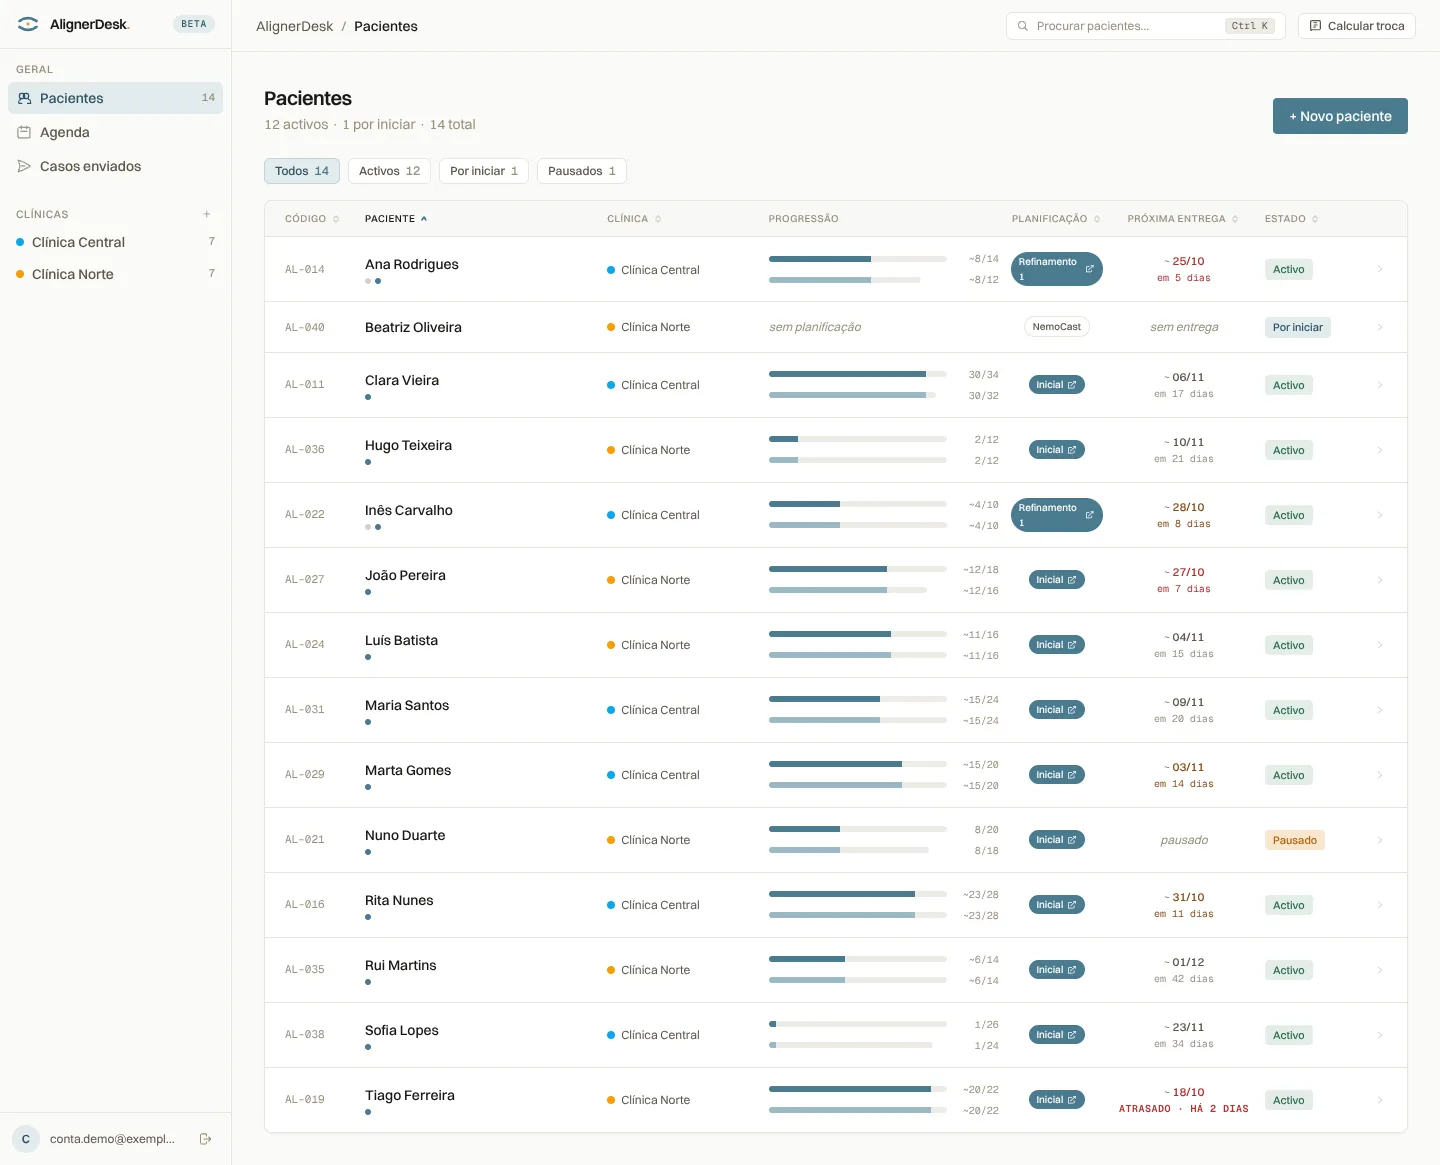This screenshot has height=1165, width=1440.
Task: Click the Casos enviados send icon
Action: tap(24, 166)
